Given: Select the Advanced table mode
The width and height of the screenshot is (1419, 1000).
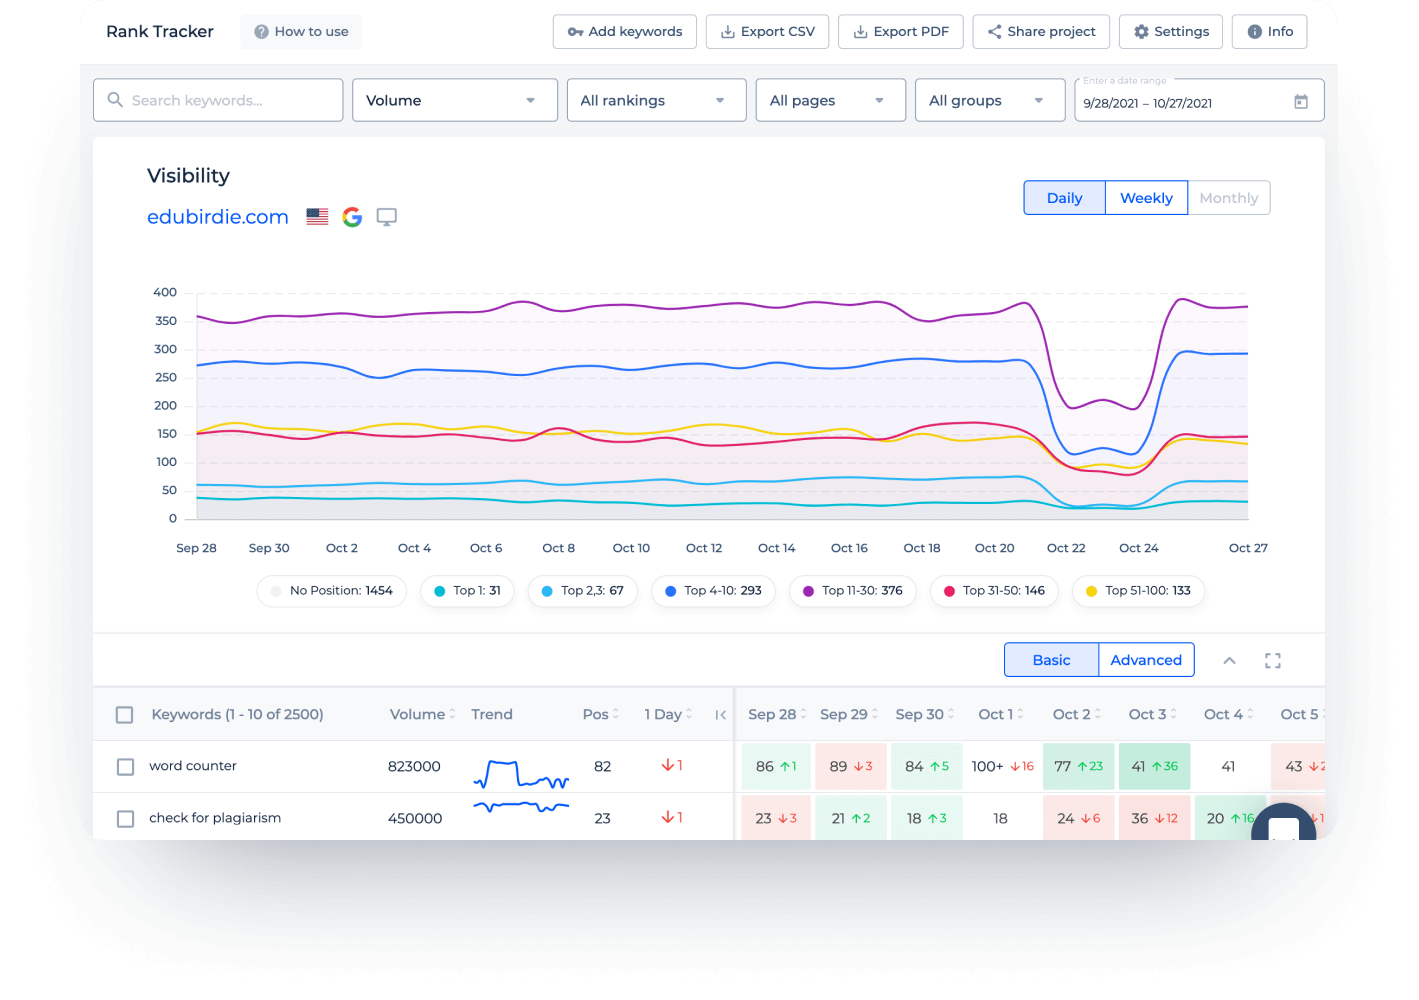Looking at the screenshot, I should (x=1146, y=660).
